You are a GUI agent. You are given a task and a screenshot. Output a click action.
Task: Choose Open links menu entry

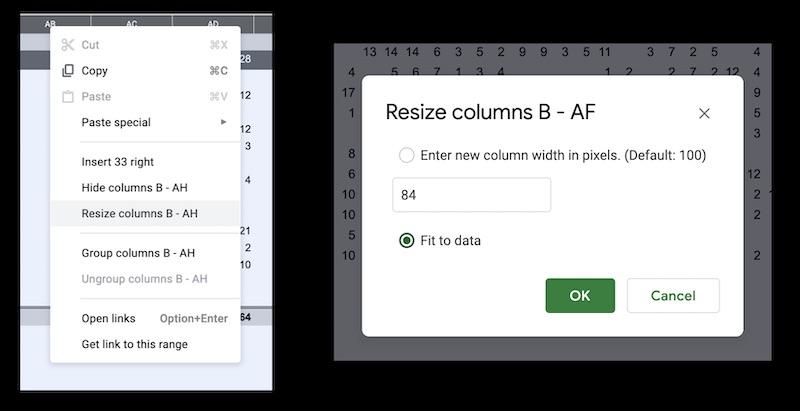click(108, 319)
